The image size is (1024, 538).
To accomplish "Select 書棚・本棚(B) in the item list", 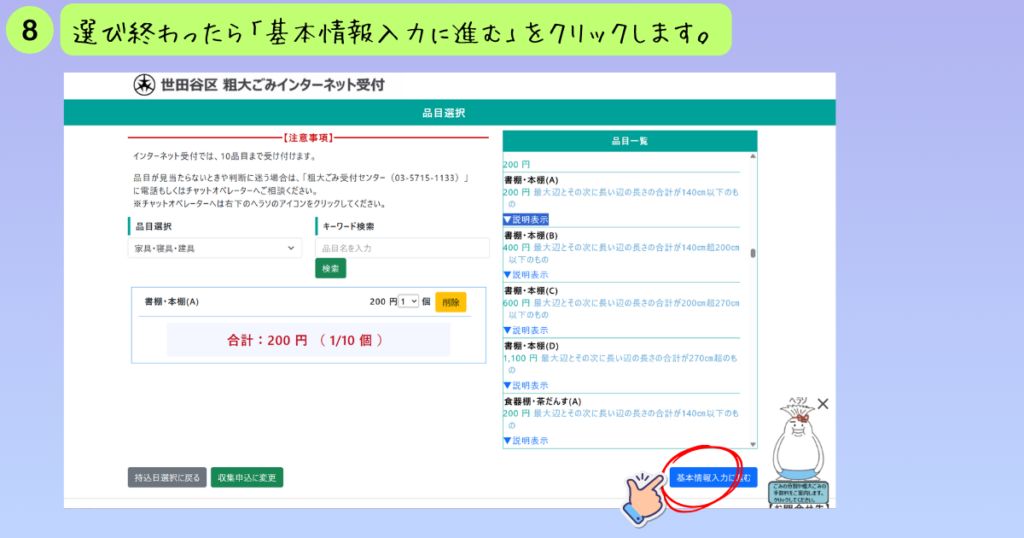I will tap(531, 236).
